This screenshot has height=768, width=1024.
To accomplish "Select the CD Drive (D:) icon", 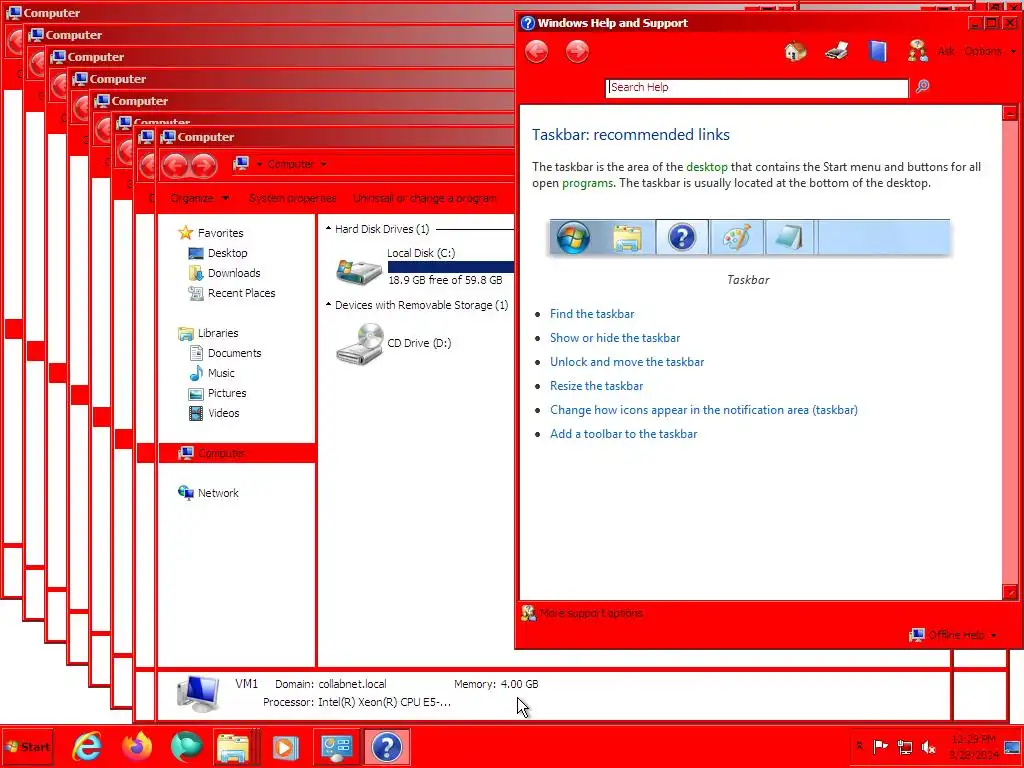I will (x=359, y=344).
